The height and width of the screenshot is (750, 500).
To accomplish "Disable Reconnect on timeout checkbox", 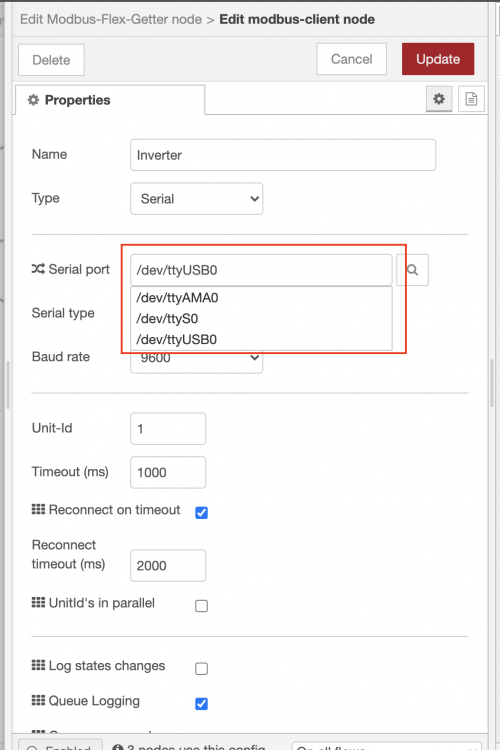I will click(x=201, y=513).
